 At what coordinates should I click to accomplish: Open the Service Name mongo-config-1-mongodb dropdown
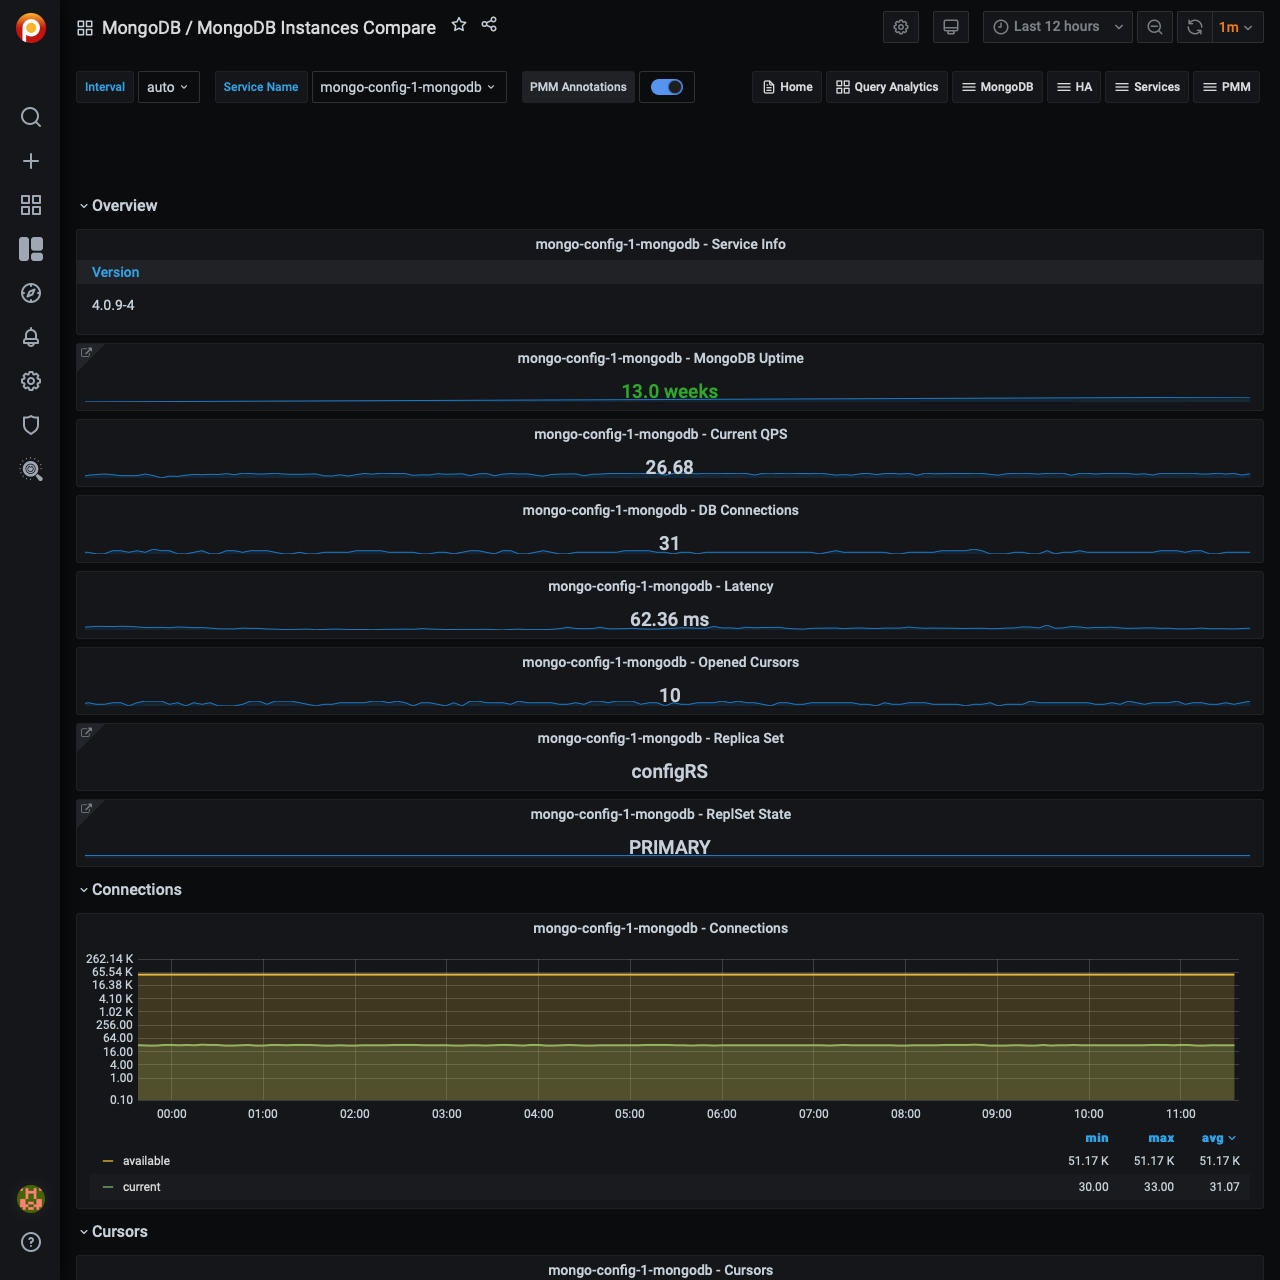409,87
